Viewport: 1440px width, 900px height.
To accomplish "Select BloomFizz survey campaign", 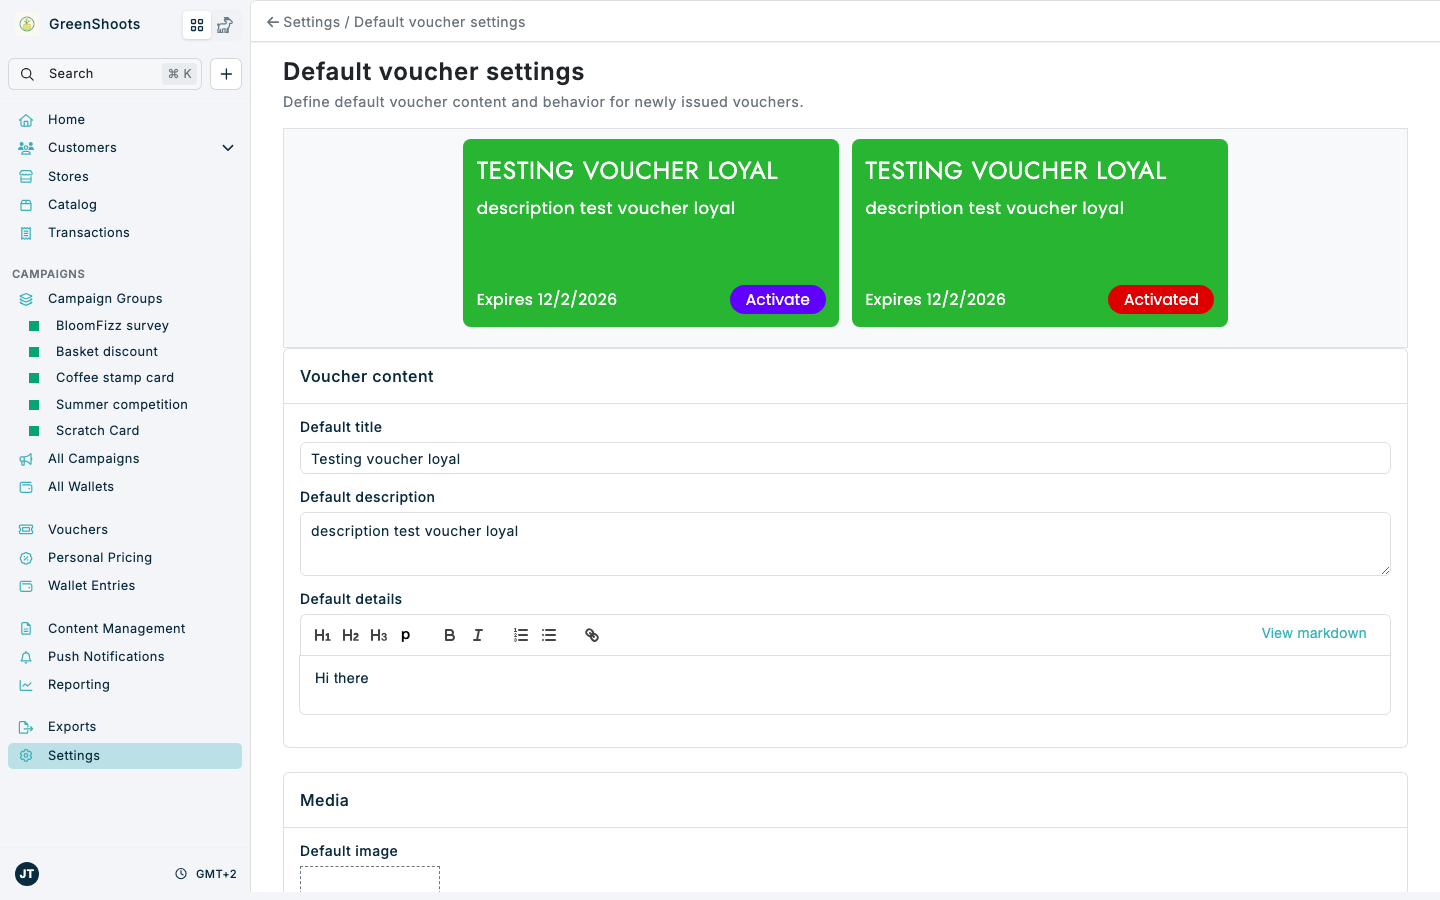I will (125, 326).
